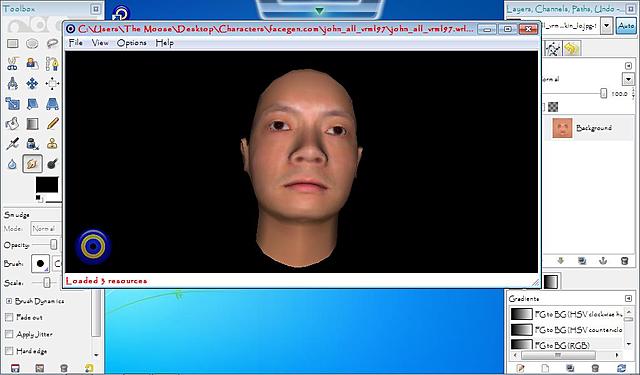
Task: Open the Toolbox tab configure button
Action: pos(95,9)
